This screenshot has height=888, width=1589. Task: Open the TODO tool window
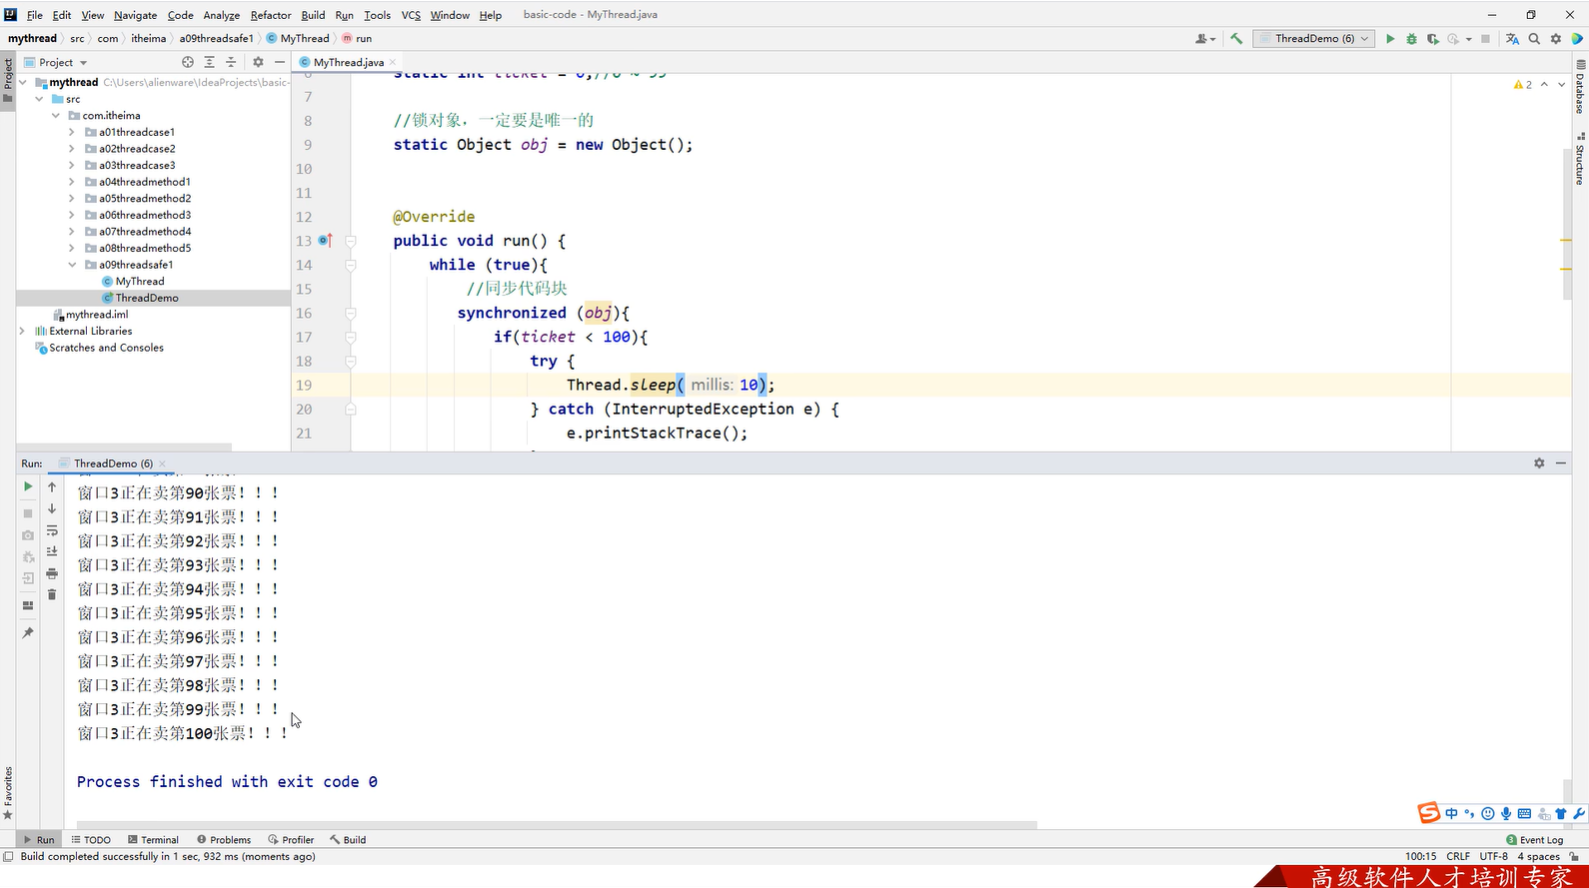(x=91, y=840)
